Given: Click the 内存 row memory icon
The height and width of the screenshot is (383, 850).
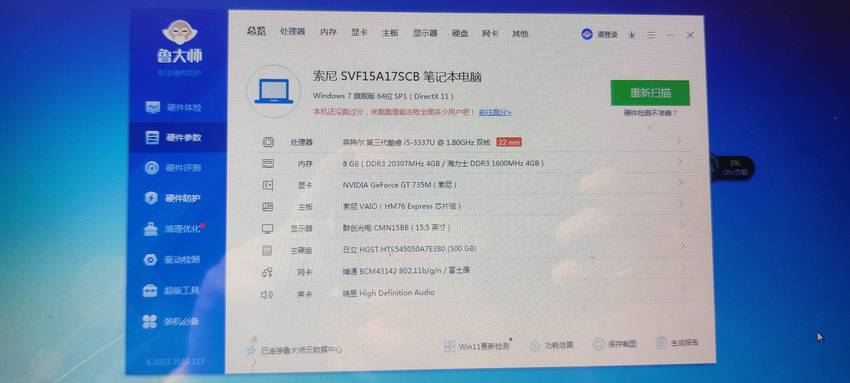Looking at the screenshot, I should [268, 164].
